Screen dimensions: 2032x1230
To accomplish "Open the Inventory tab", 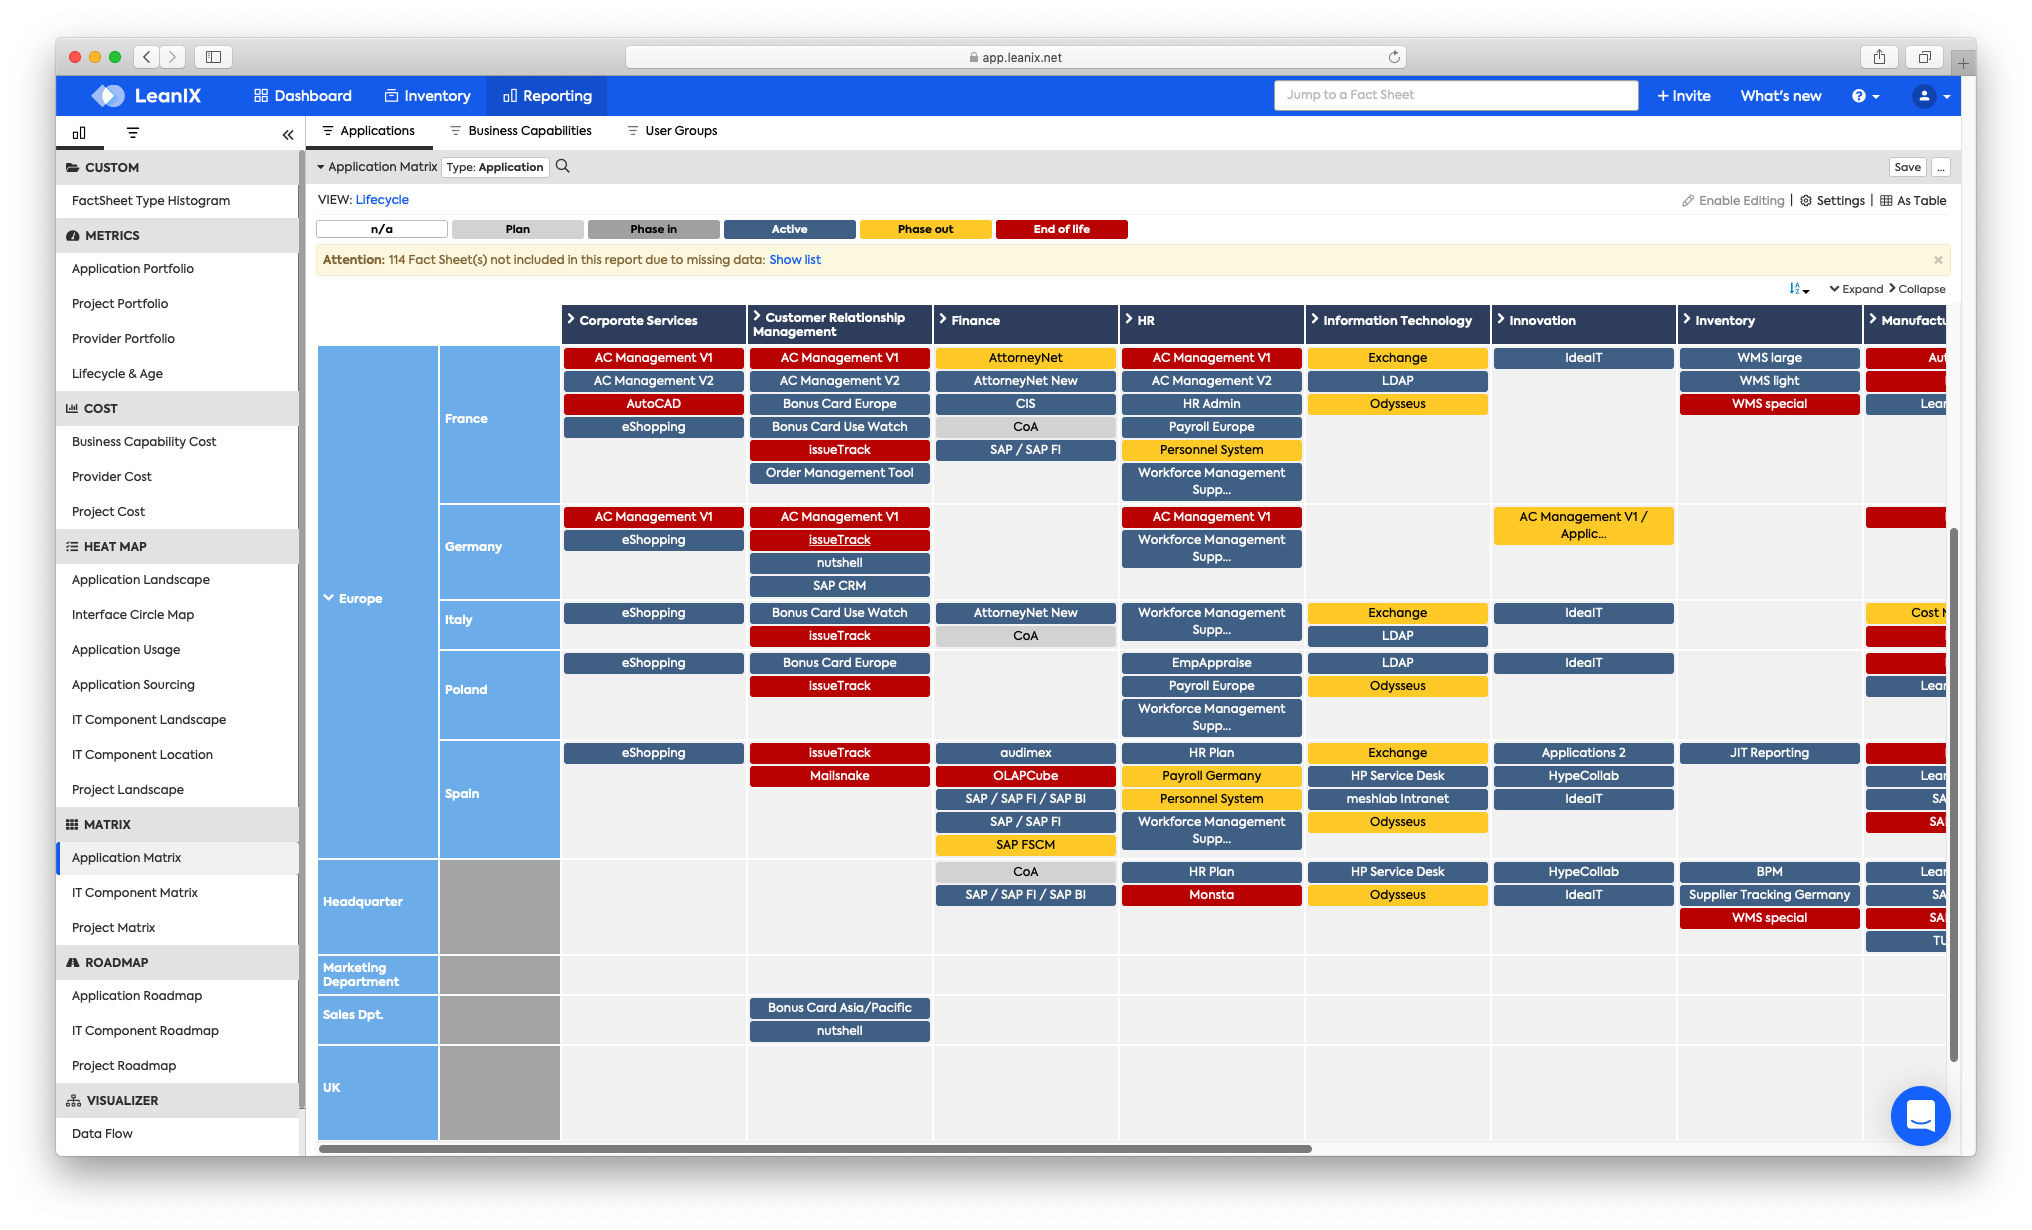I will (427, 96).
